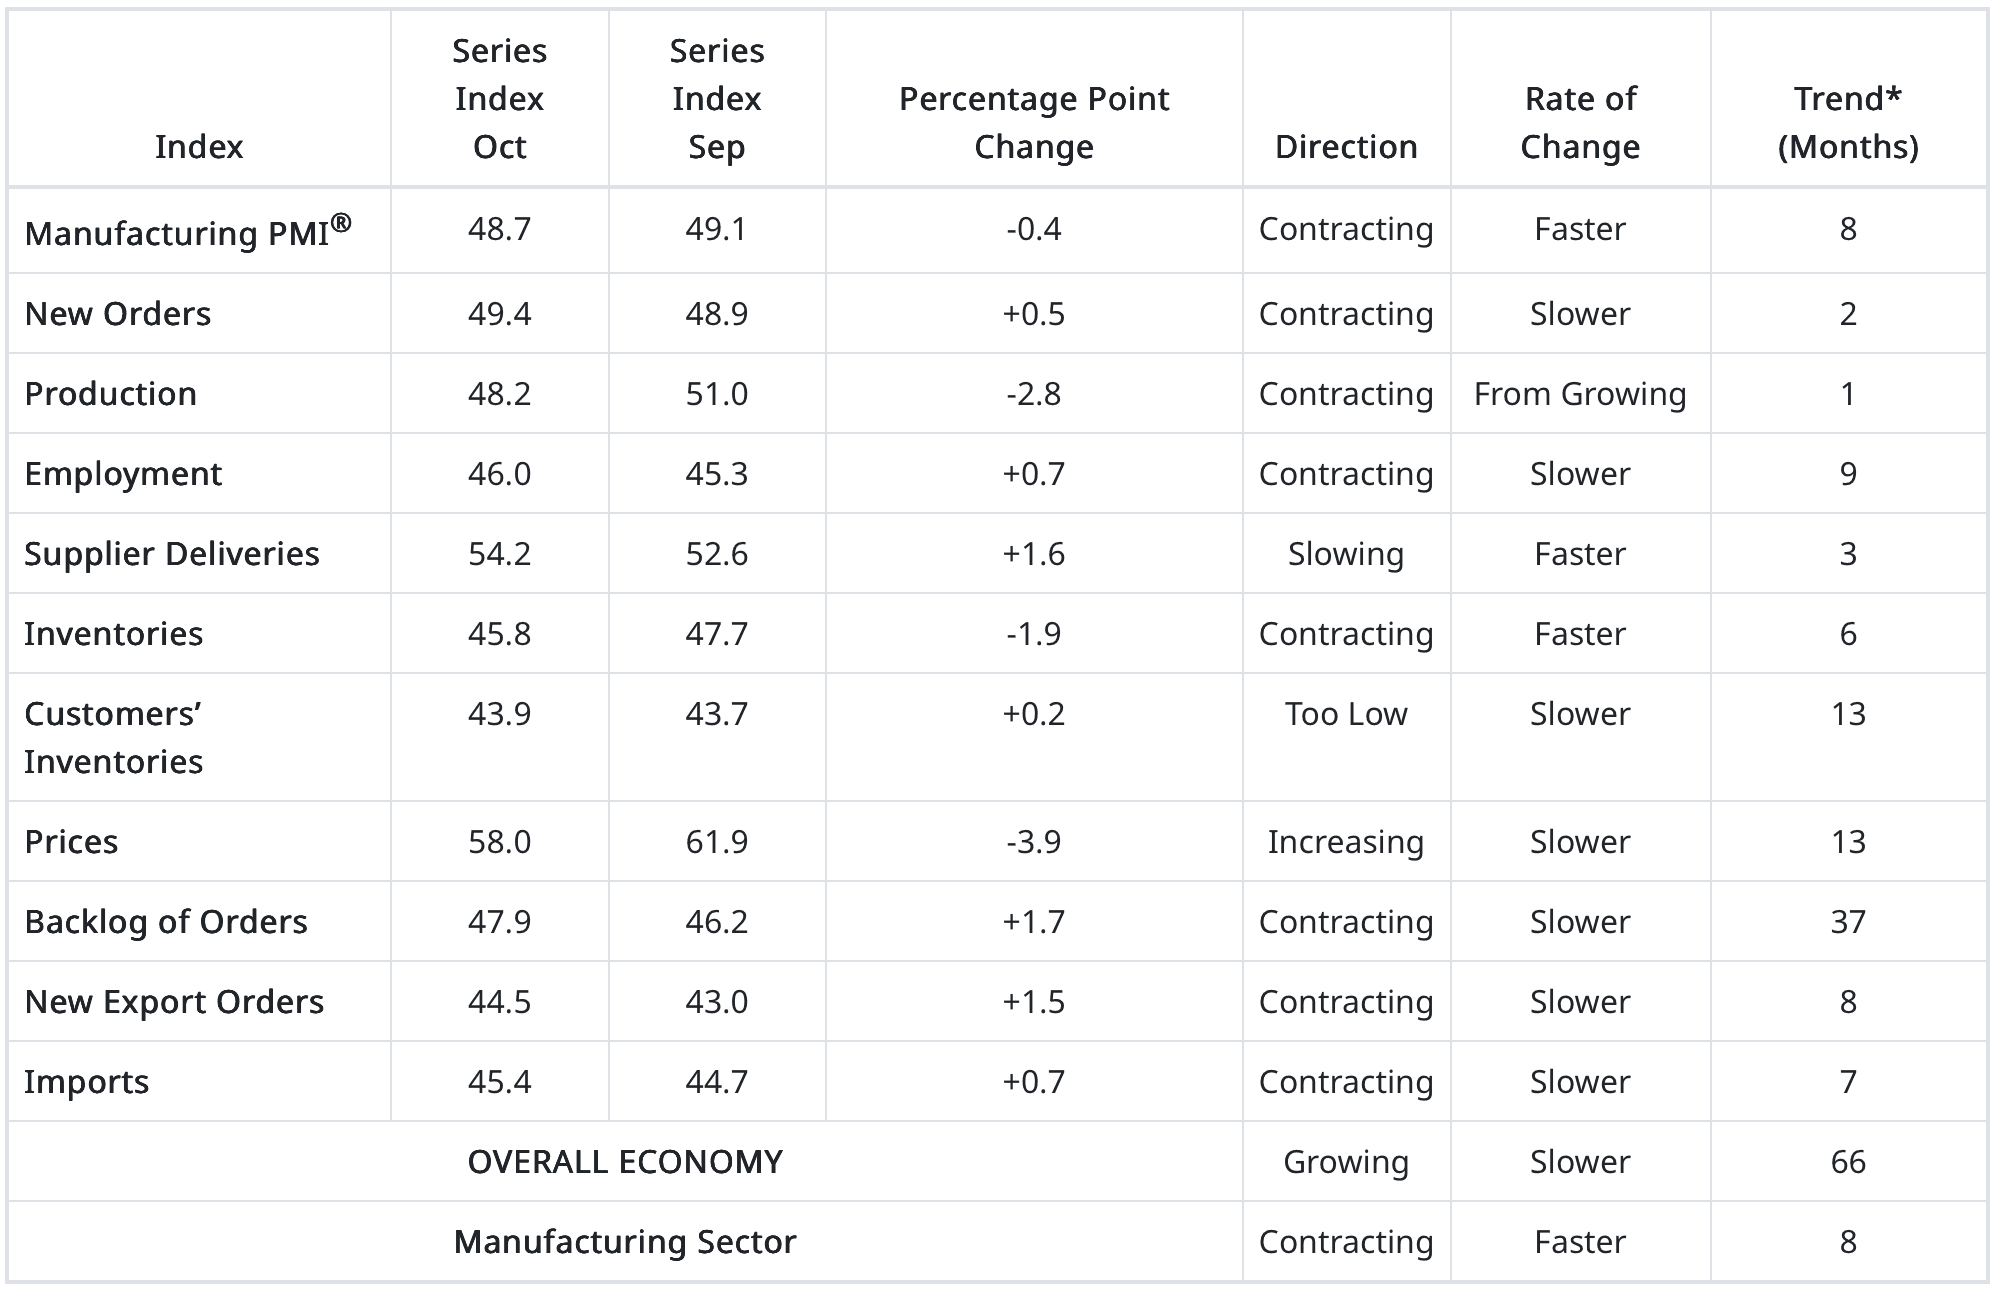Select the "Increasing" direction cell for Prices
The height and width of the screenshot is (1290, 1994).
(x=1345, y=842)
